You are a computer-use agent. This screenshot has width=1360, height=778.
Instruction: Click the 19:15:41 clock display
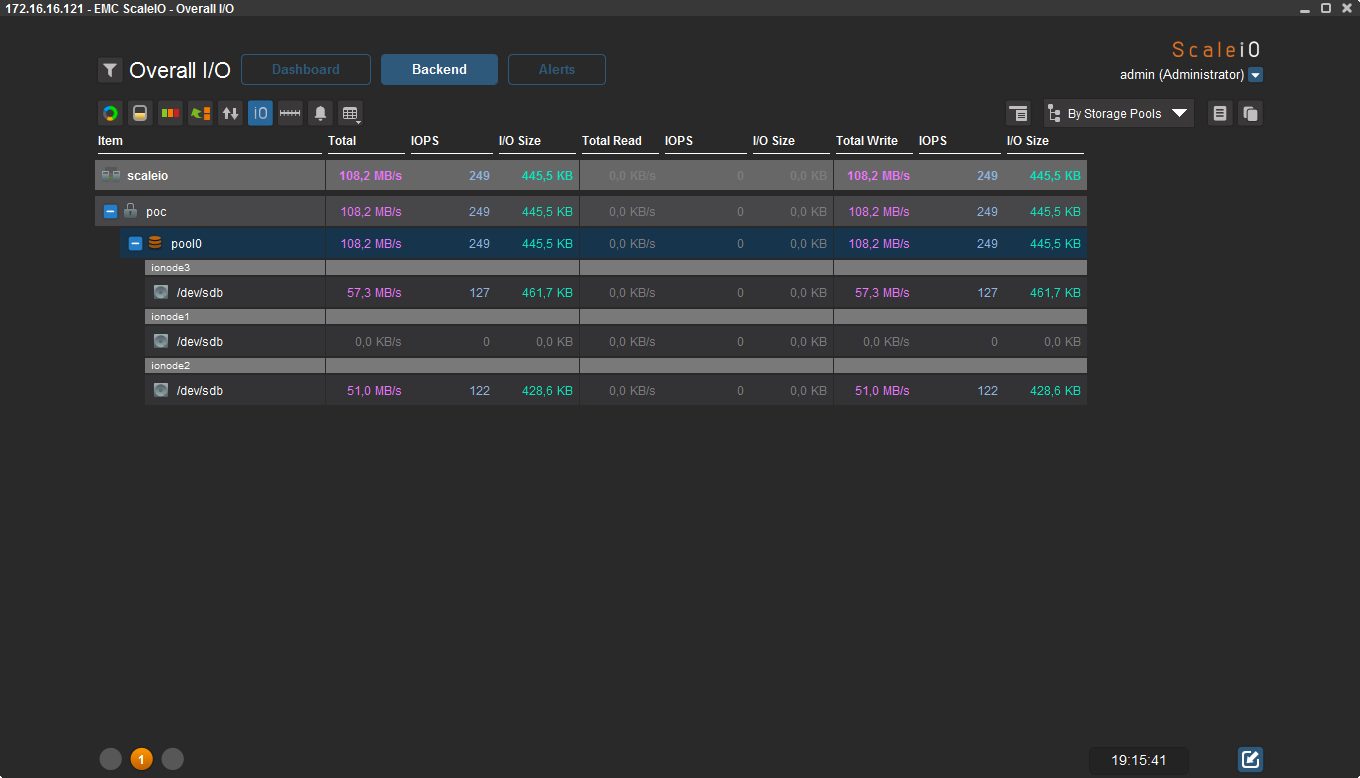pyautogui.click(x=1139, y=760)
